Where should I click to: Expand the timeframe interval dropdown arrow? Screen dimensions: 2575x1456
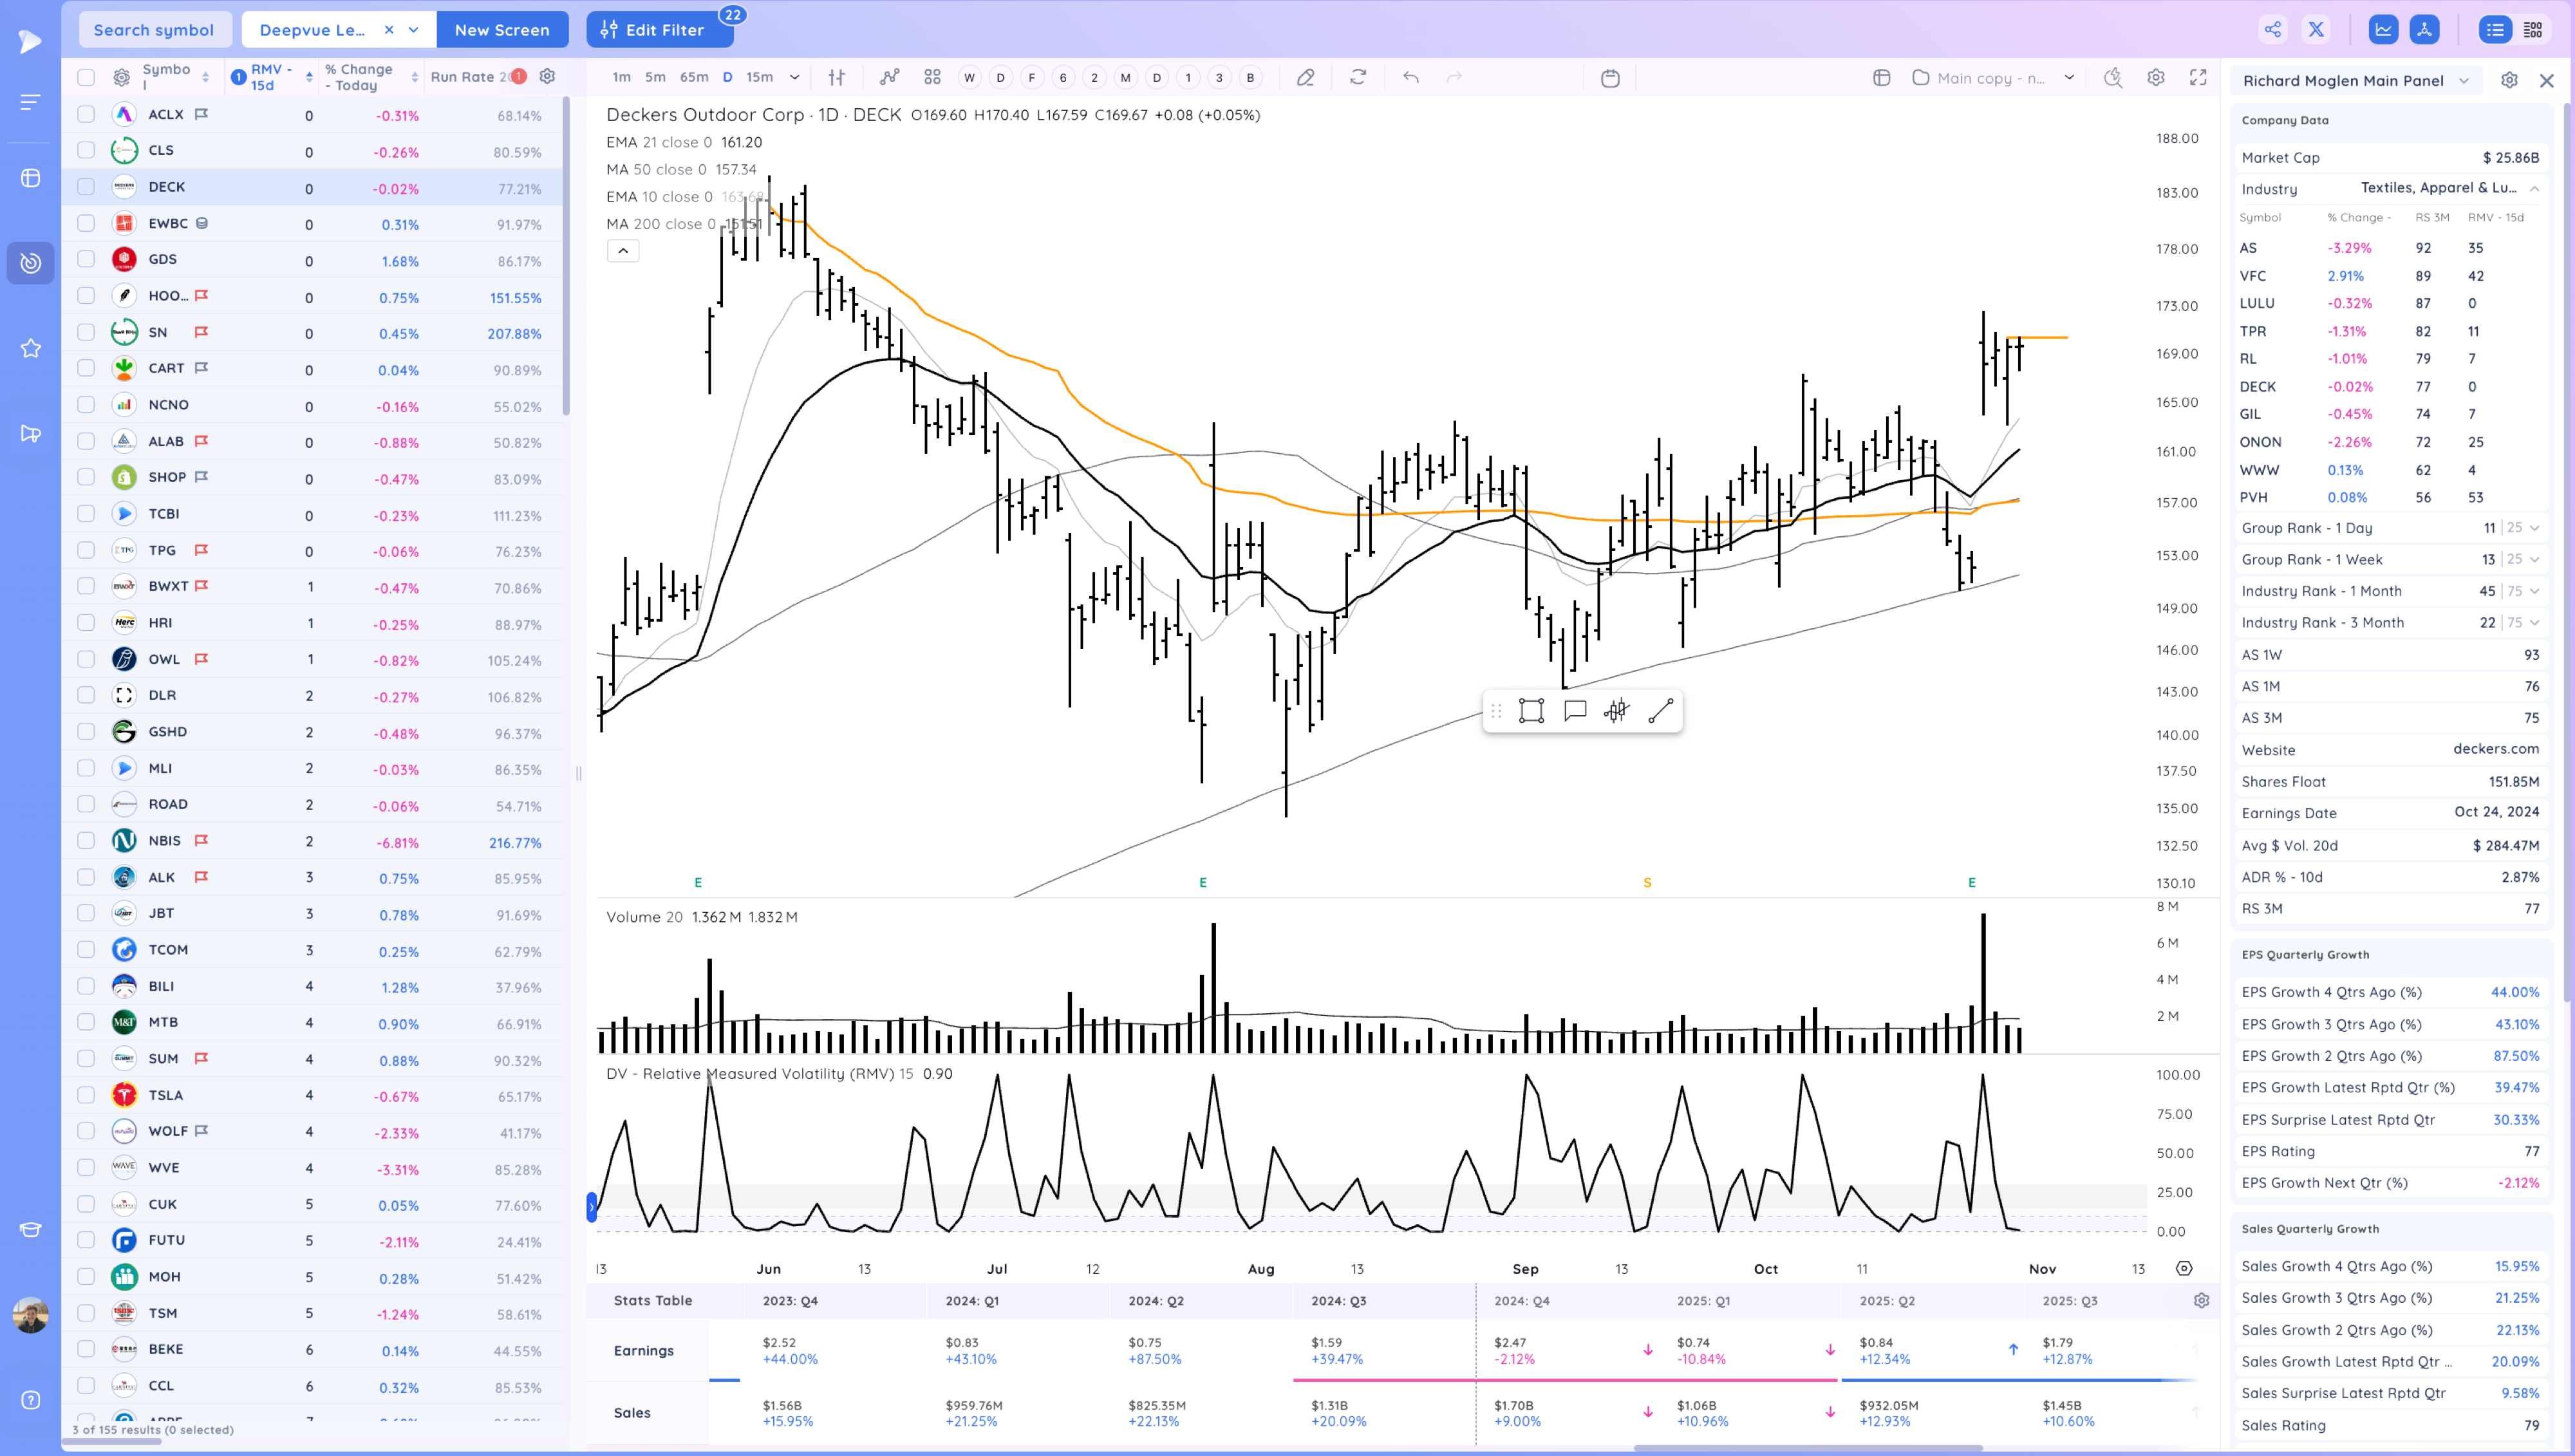(x=794, y=77)
